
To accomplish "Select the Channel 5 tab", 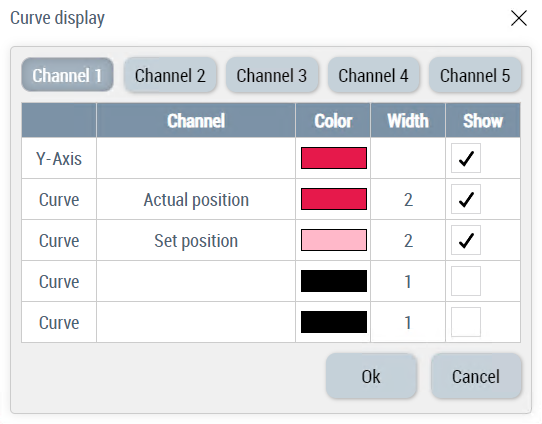I will pyautogui.click(x=475, y=75).
